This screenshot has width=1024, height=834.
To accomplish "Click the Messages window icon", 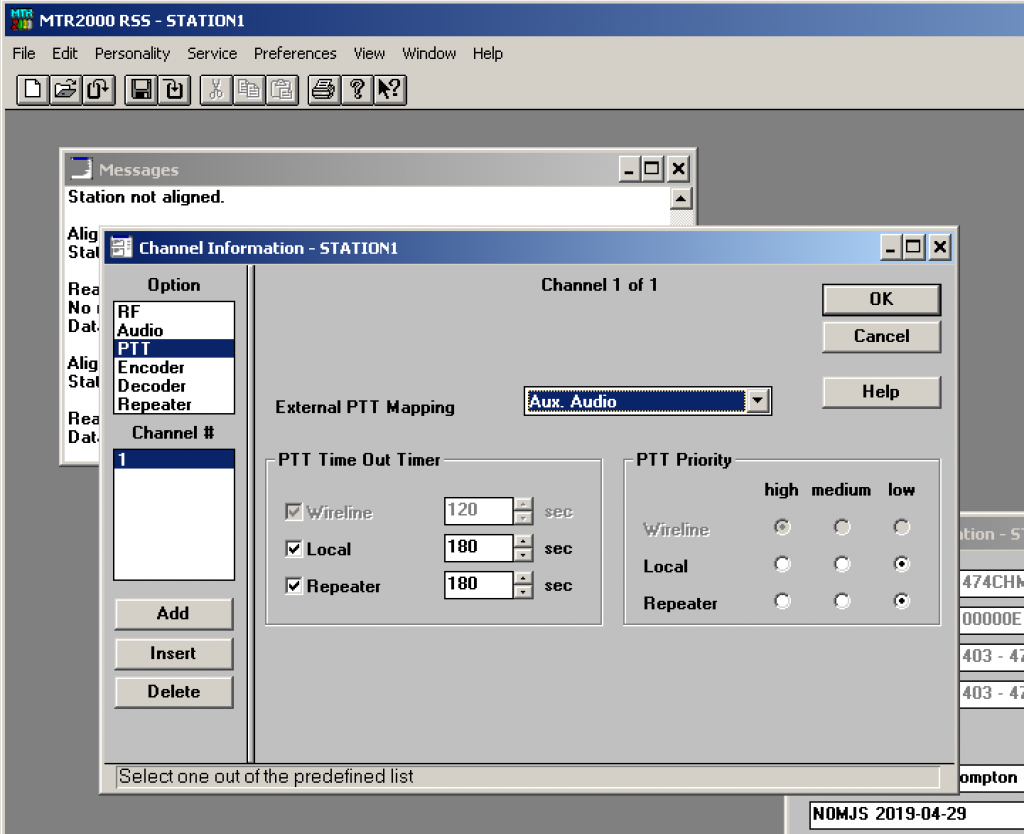I will (x=82, y=168).
